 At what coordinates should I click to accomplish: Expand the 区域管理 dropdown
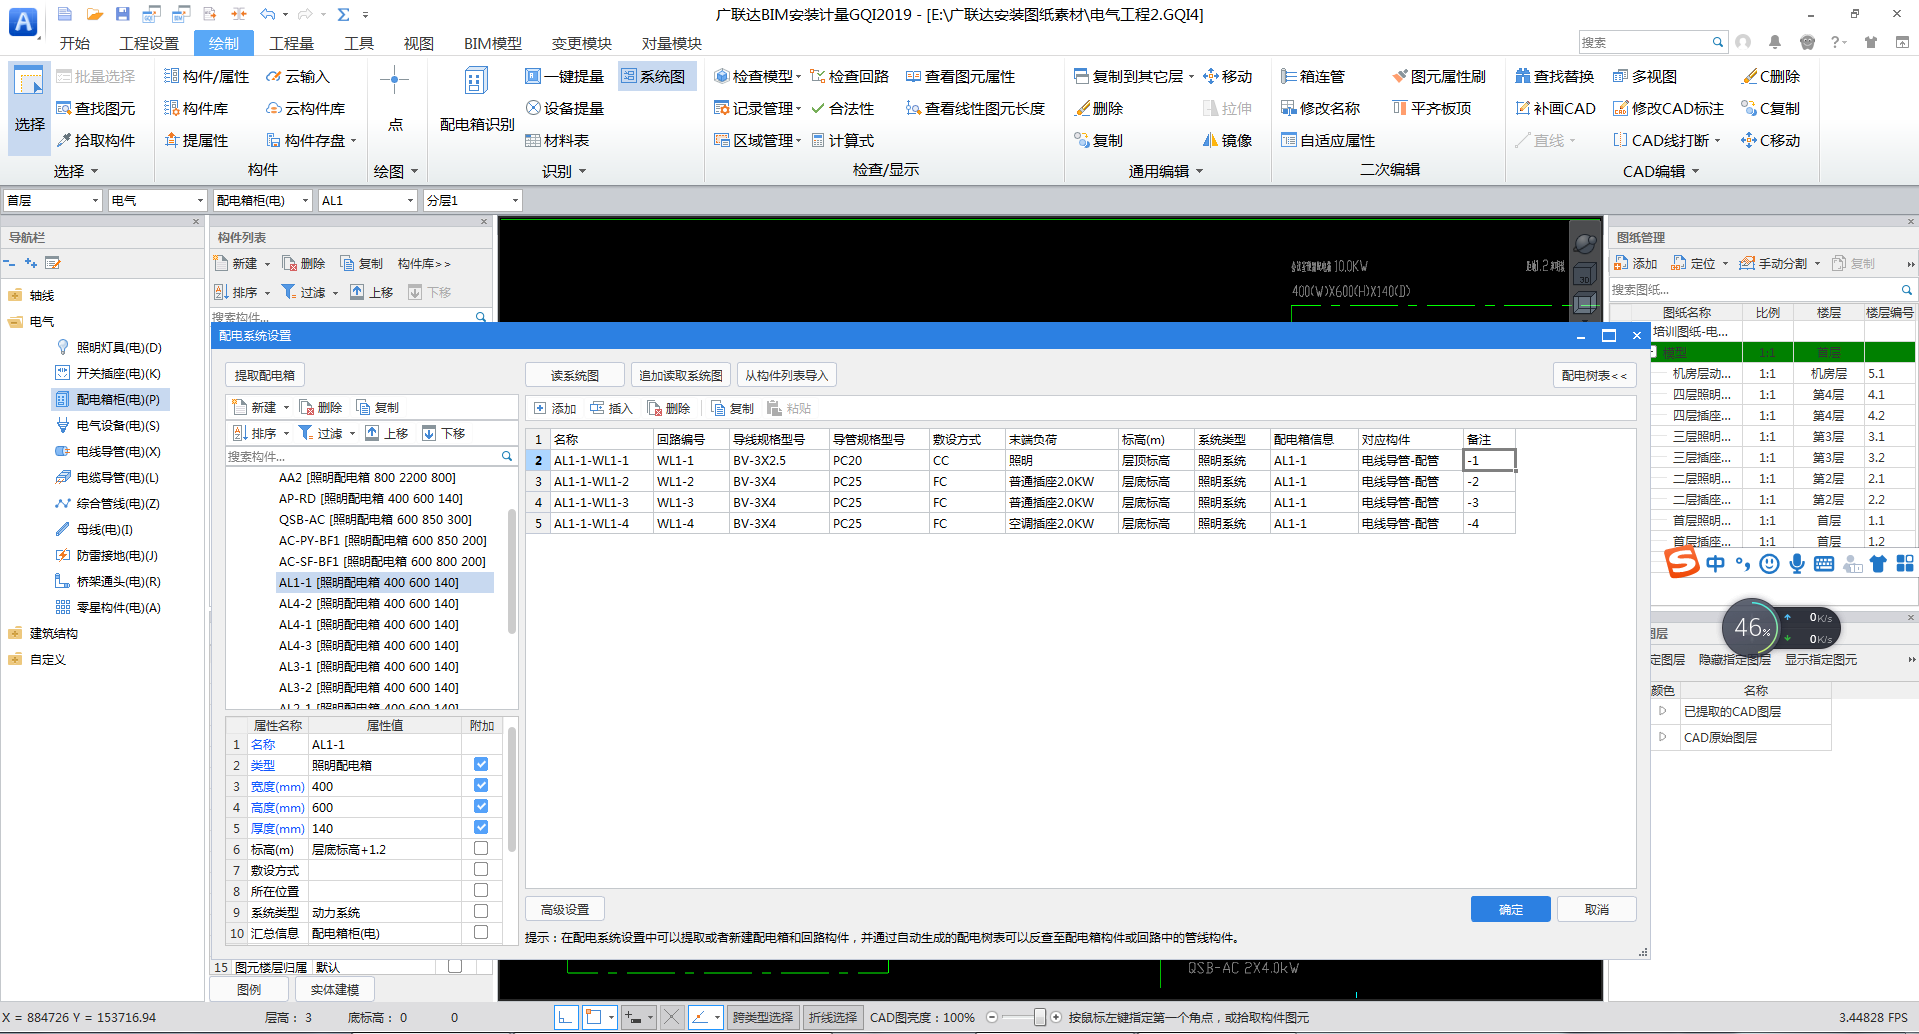[798, 140]
